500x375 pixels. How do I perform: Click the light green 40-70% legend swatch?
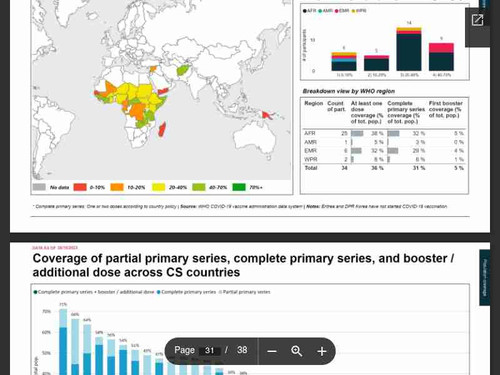198,187
